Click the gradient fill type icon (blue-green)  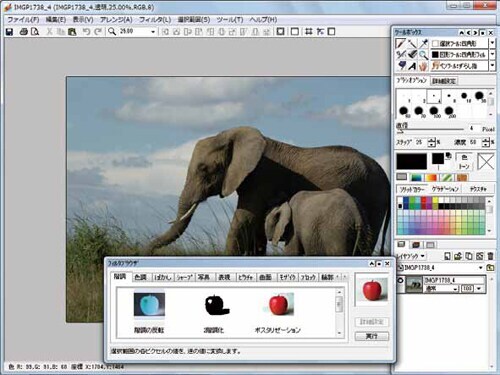tap(416, 177)
